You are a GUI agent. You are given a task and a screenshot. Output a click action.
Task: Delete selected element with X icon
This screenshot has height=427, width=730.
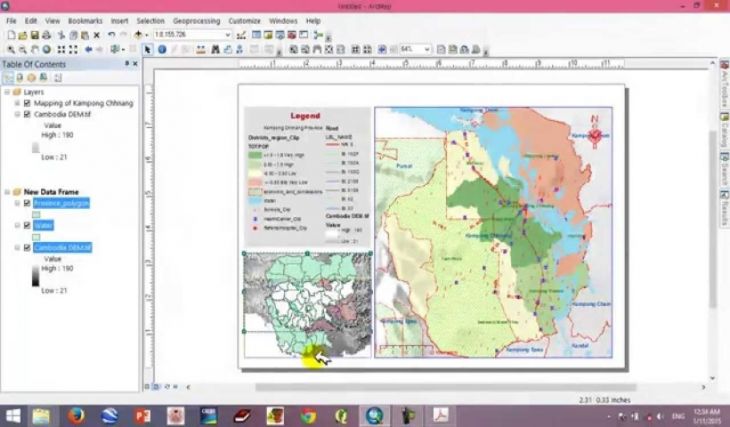(97, 35)
